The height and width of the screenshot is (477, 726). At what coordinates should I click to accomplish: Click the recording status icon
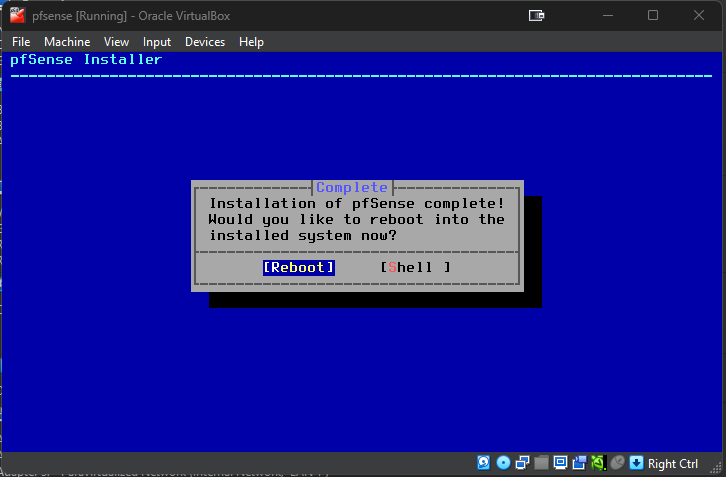579,463
